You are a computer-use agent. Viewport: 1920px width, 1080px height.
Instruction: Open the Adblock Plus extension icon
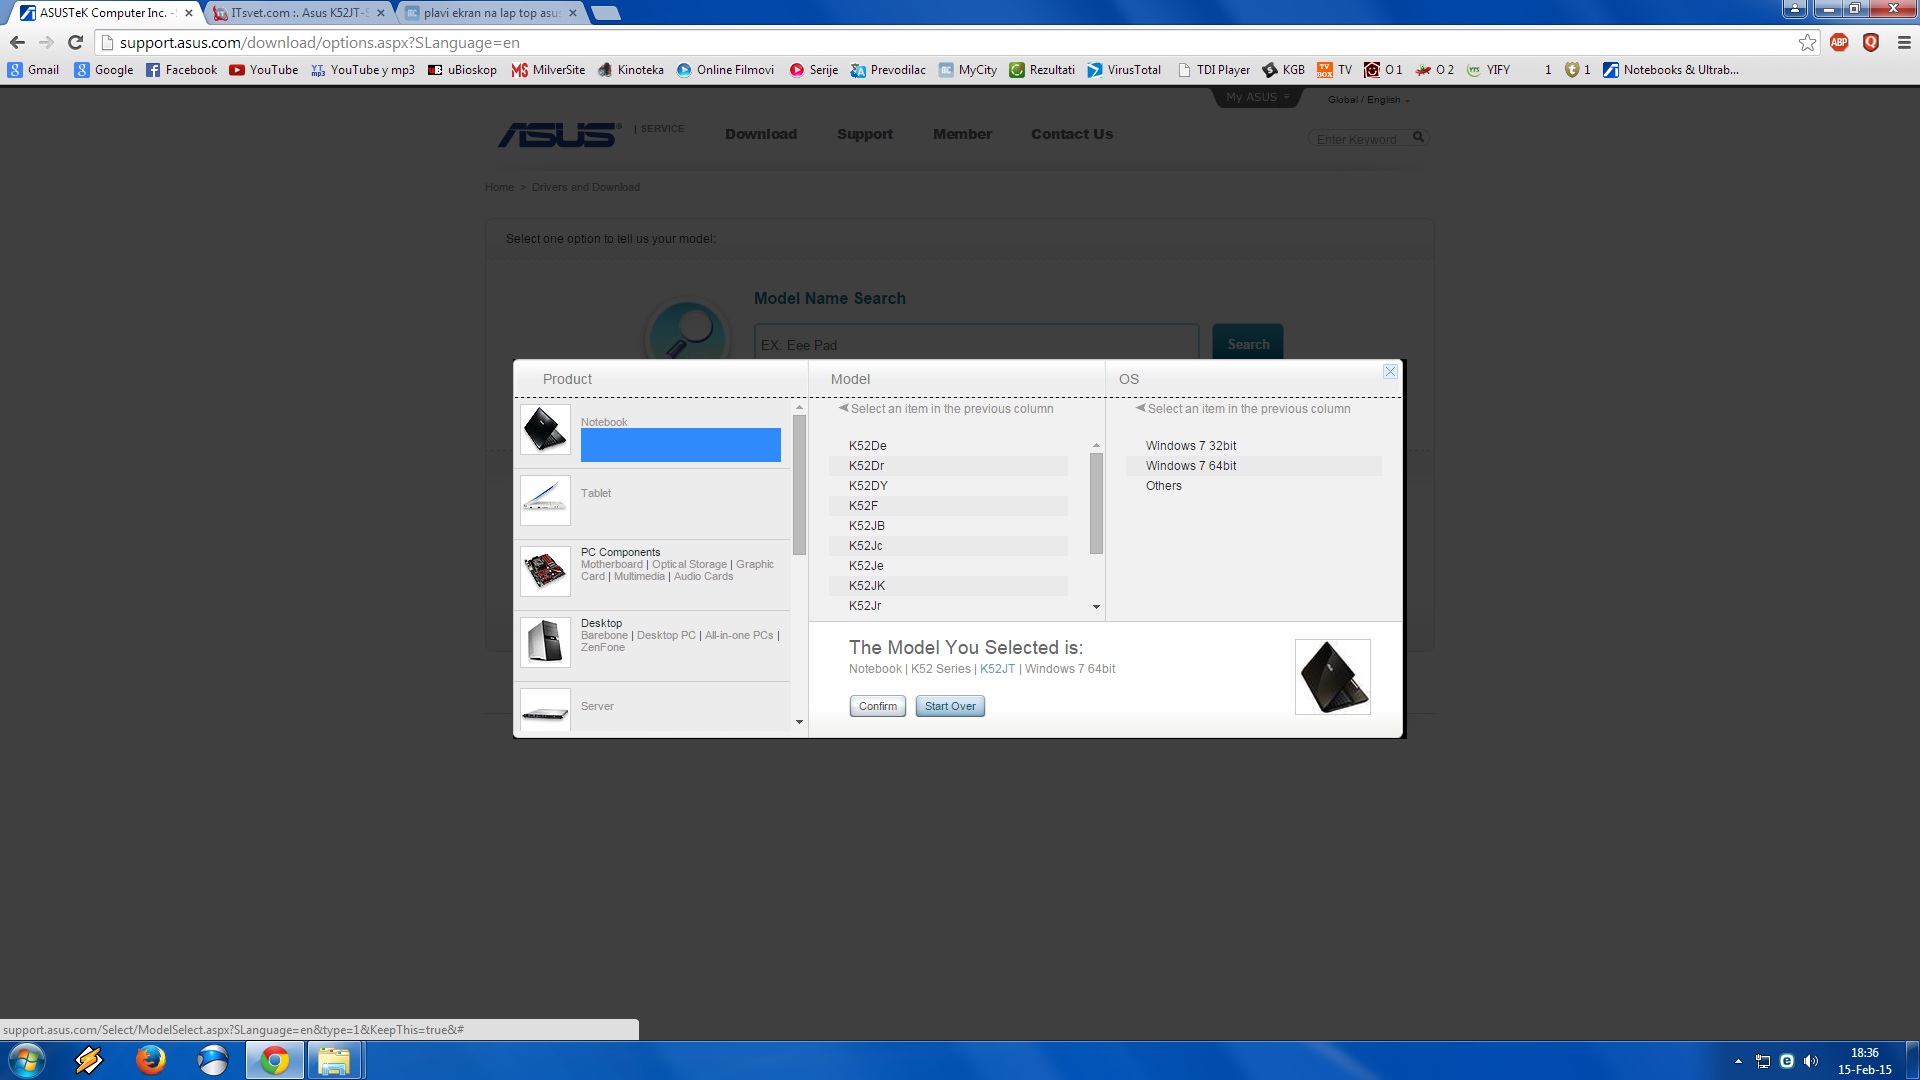point(1839,42)
